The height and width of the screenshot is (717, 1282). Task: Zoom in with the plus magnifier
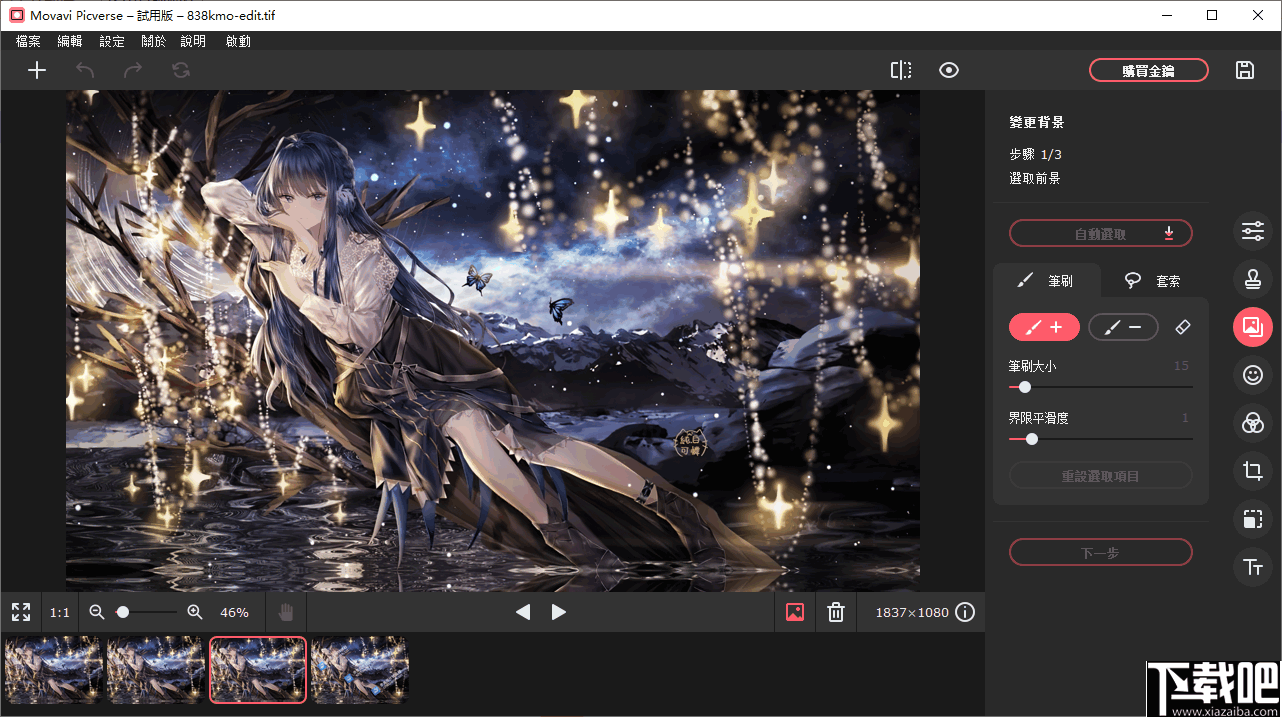click(194, 612)
